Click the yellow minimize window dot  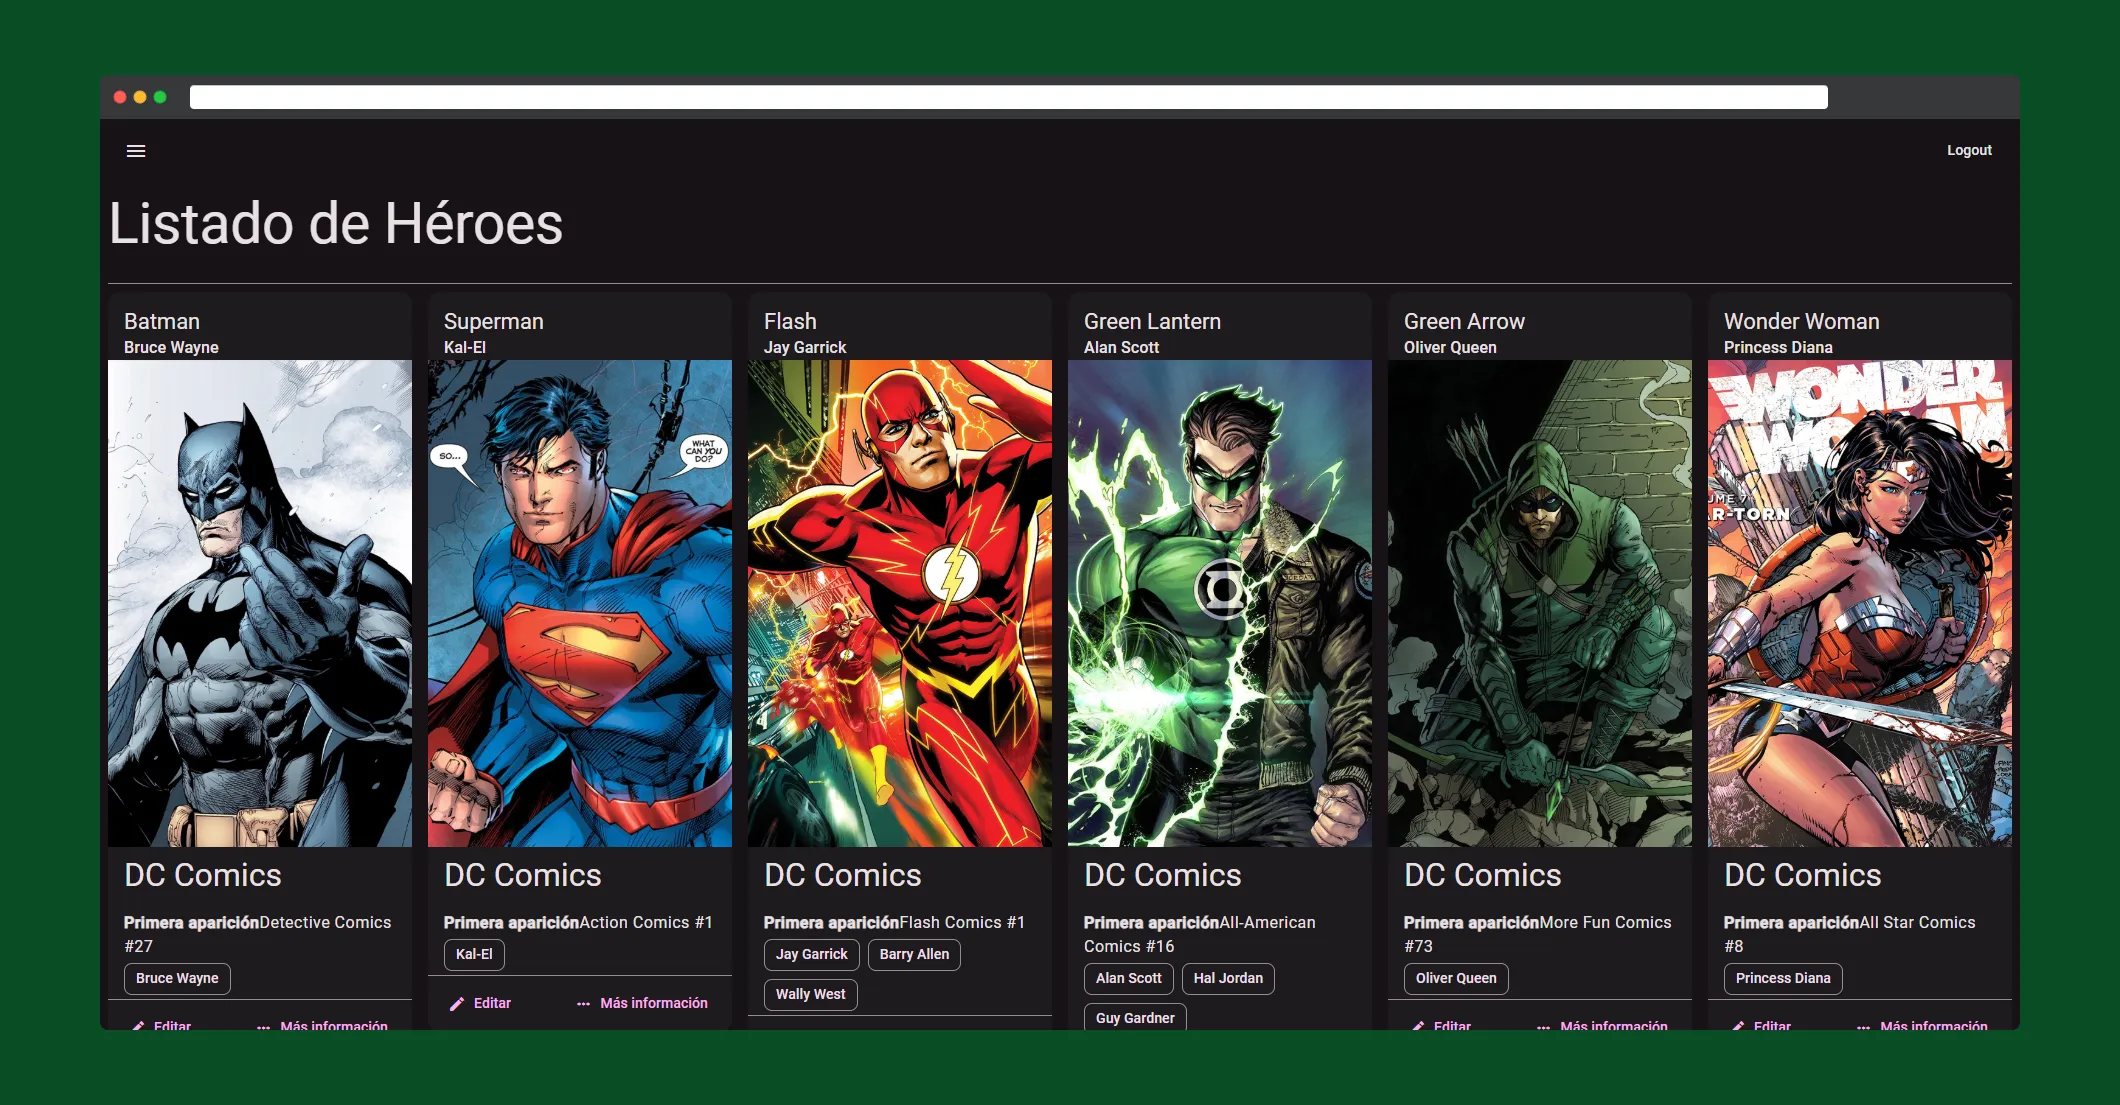[x=140, y=97]
